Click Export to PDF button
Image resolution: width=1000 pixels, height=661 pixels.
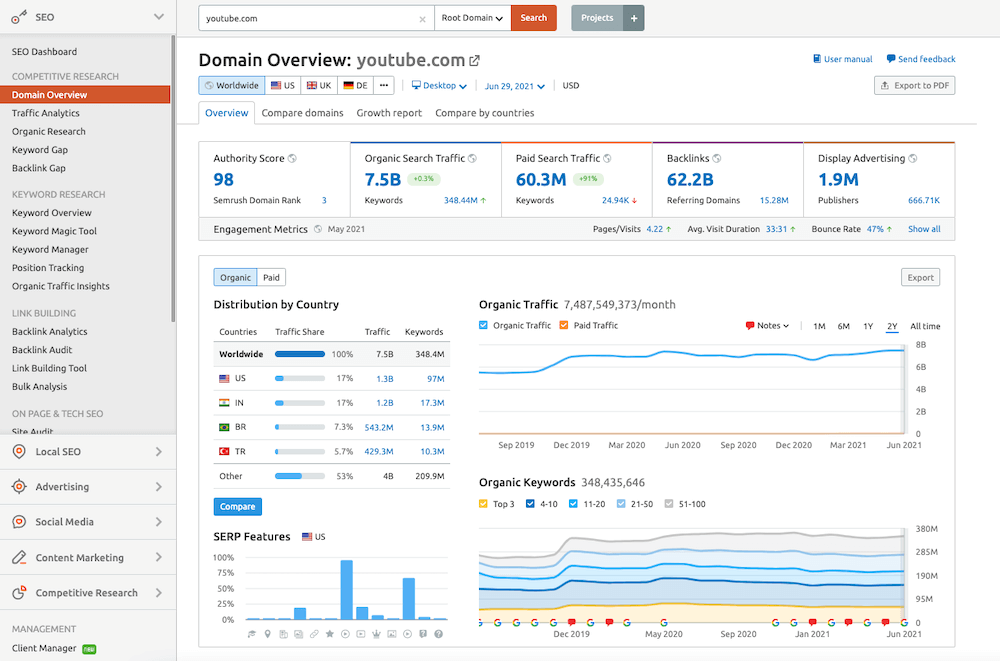pyautogui.click(x=915, y=85)
